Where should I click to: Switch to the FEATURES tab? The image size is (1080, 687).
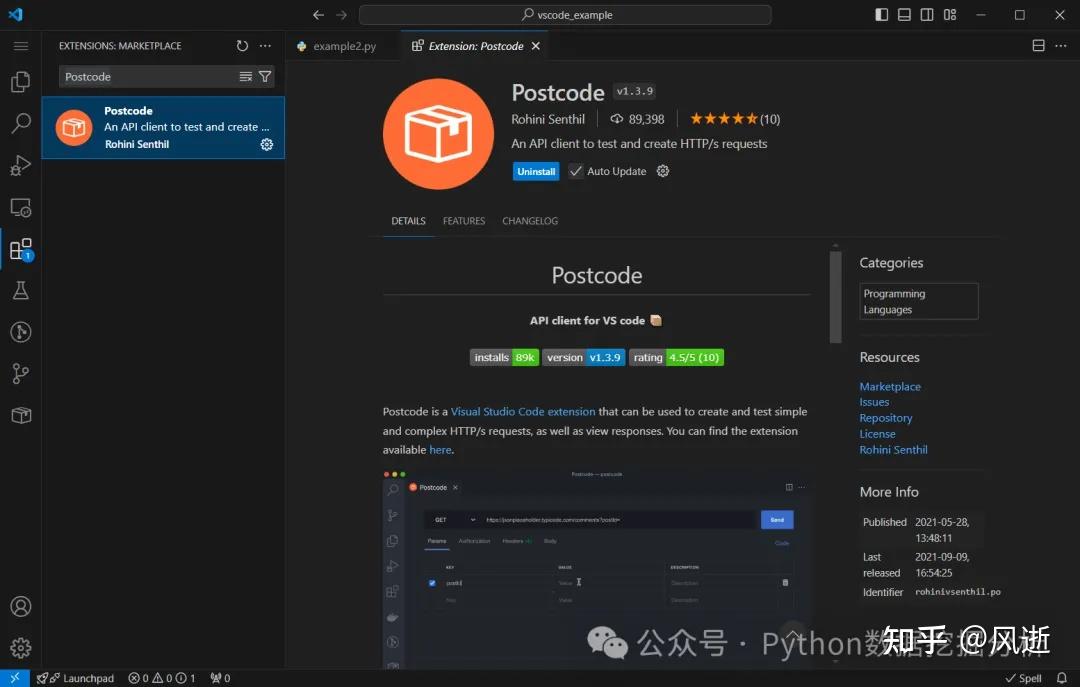click(464, 221)
